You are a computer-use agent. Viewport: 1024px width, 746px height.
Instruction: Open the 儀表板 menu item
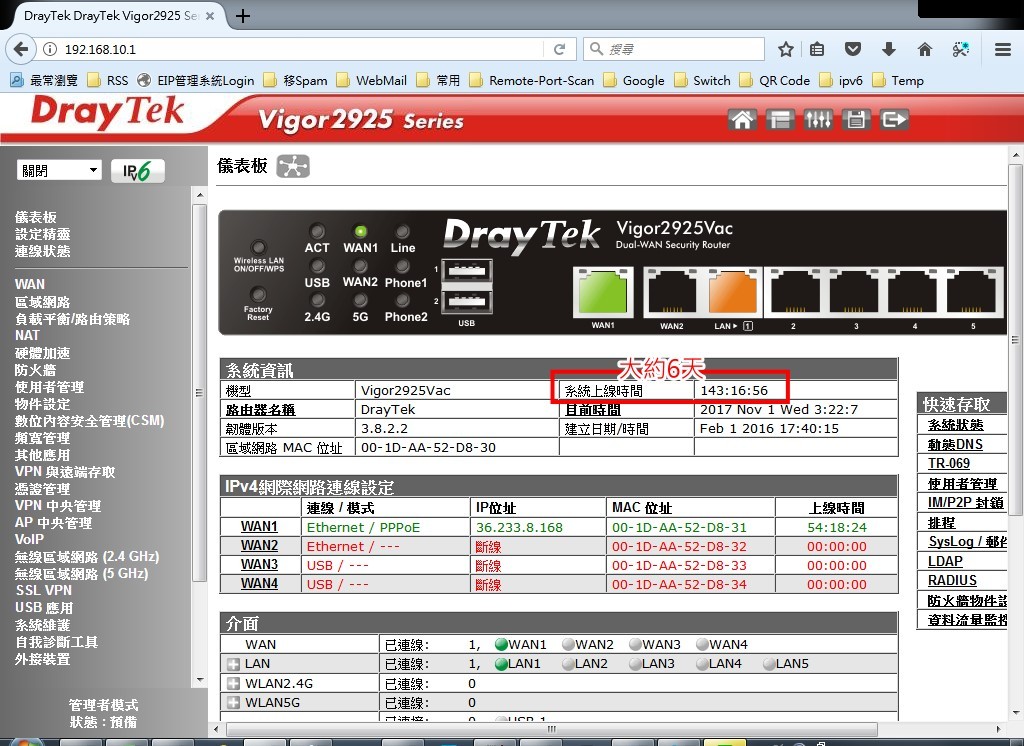tap(36, 217)
